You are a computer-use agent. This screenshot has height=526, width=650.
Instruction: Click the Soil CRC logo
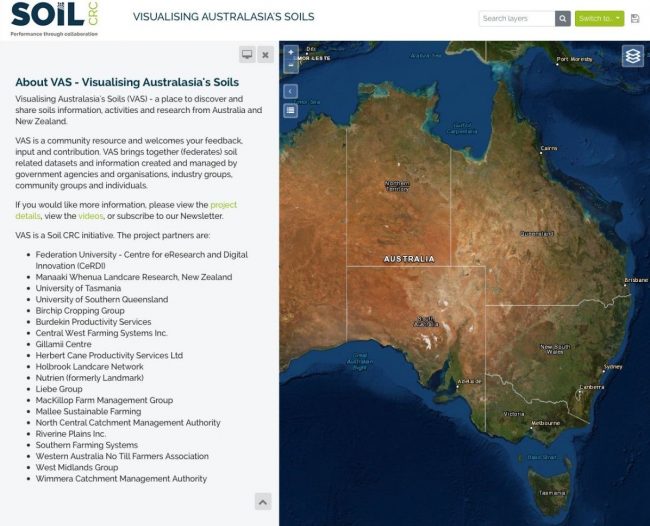[50, 18]
